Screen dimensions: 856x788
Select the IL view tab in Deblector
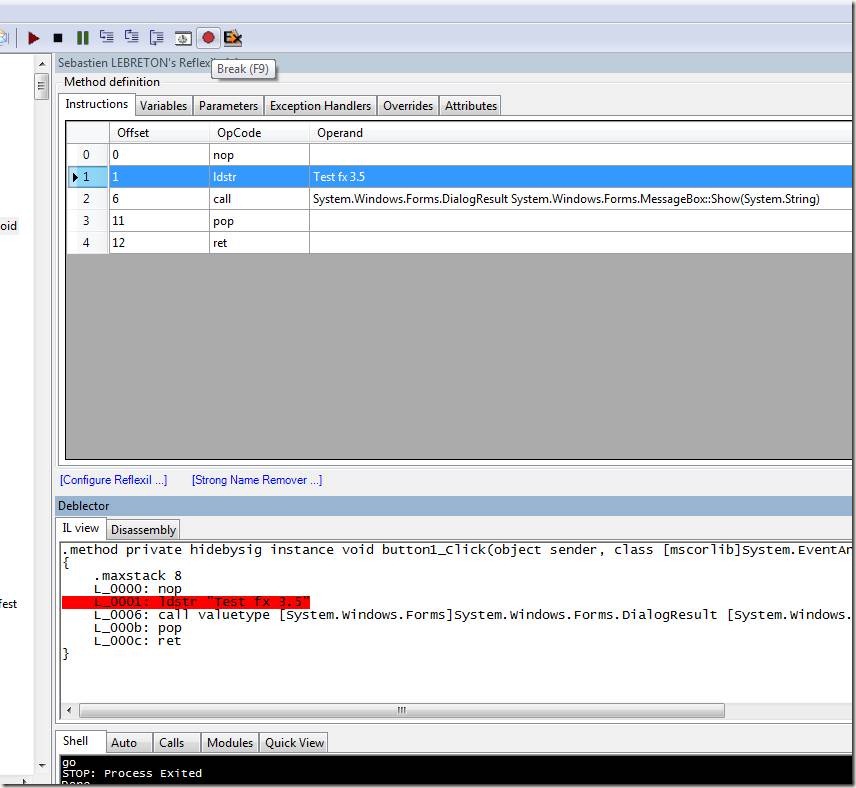pyautogui.click(x=81, y=528)
